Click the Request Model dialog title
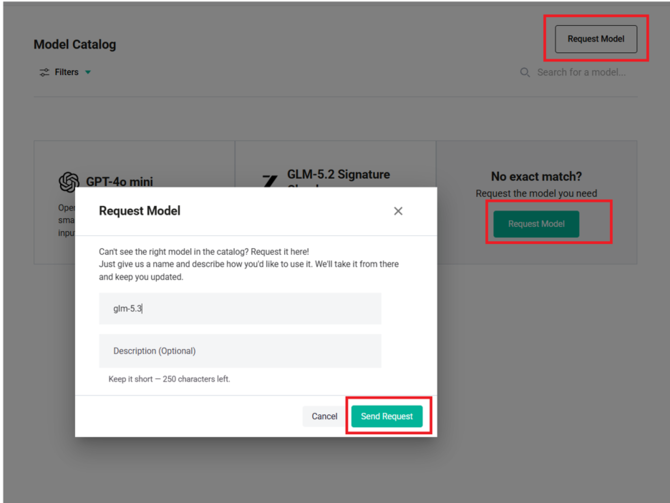The height and width of the screenshot is (503, 670). [140, 211]
